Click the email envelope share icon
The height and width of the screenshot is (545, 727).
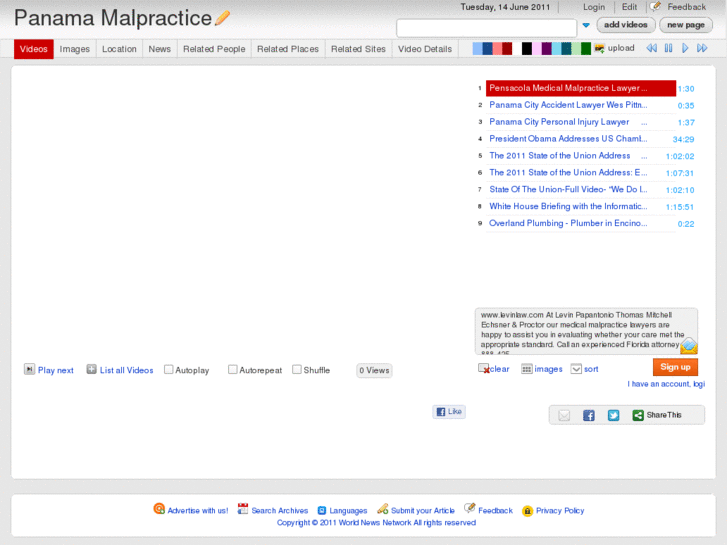pos(564,415)
